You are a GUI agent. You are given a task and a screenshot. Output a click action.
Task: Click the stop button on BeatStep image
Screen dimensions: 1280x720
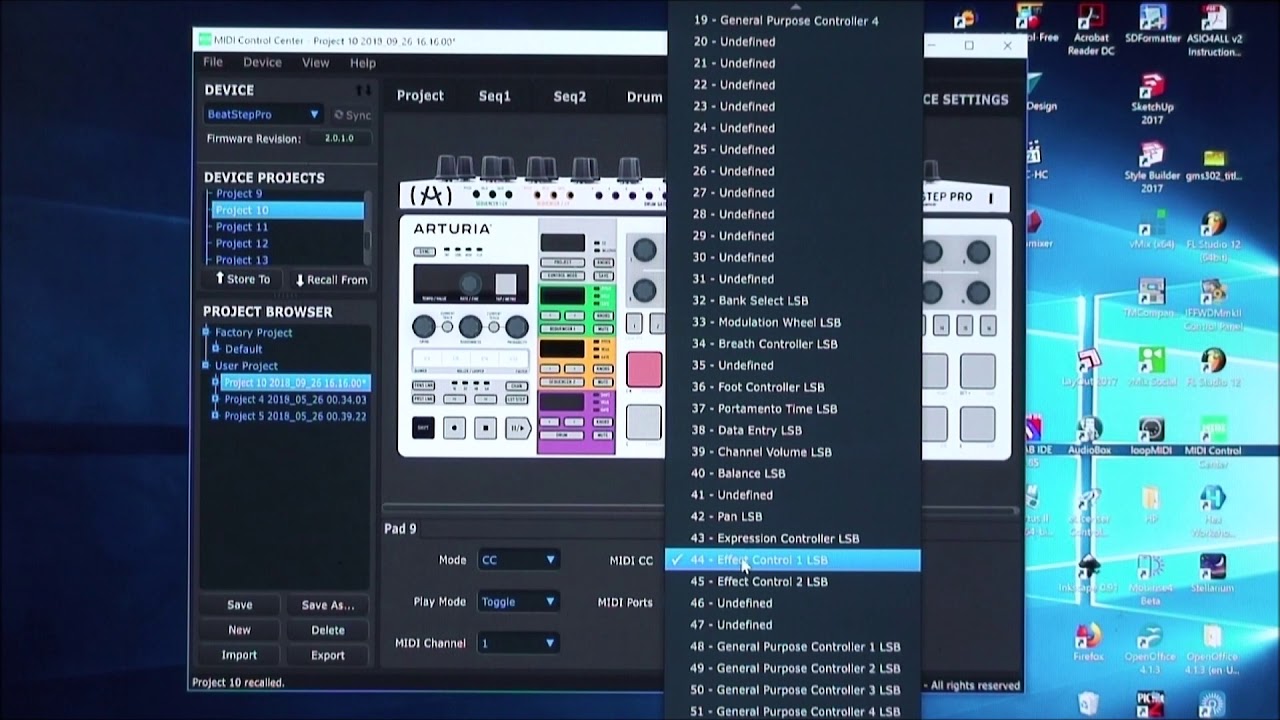coord(485,428)
